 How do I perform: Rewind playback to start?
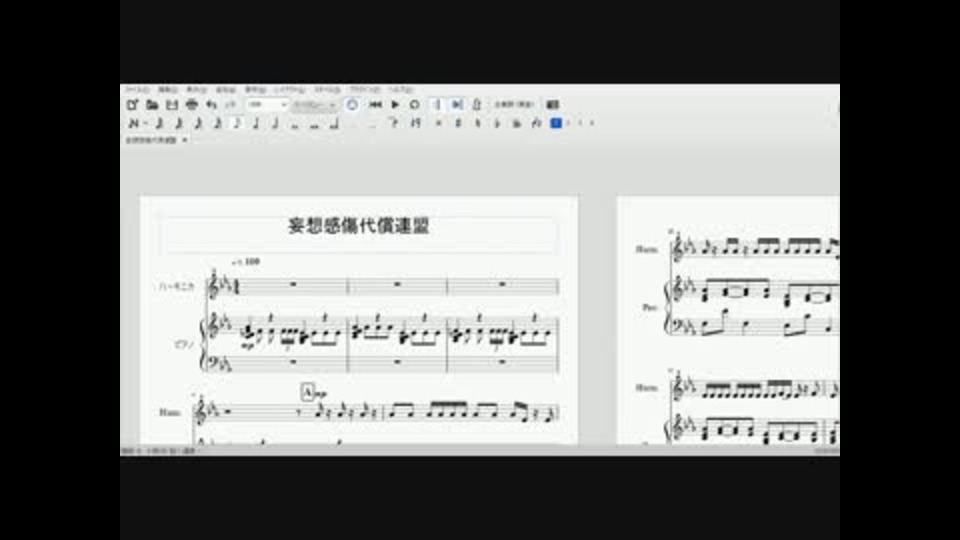pos(375,105)
